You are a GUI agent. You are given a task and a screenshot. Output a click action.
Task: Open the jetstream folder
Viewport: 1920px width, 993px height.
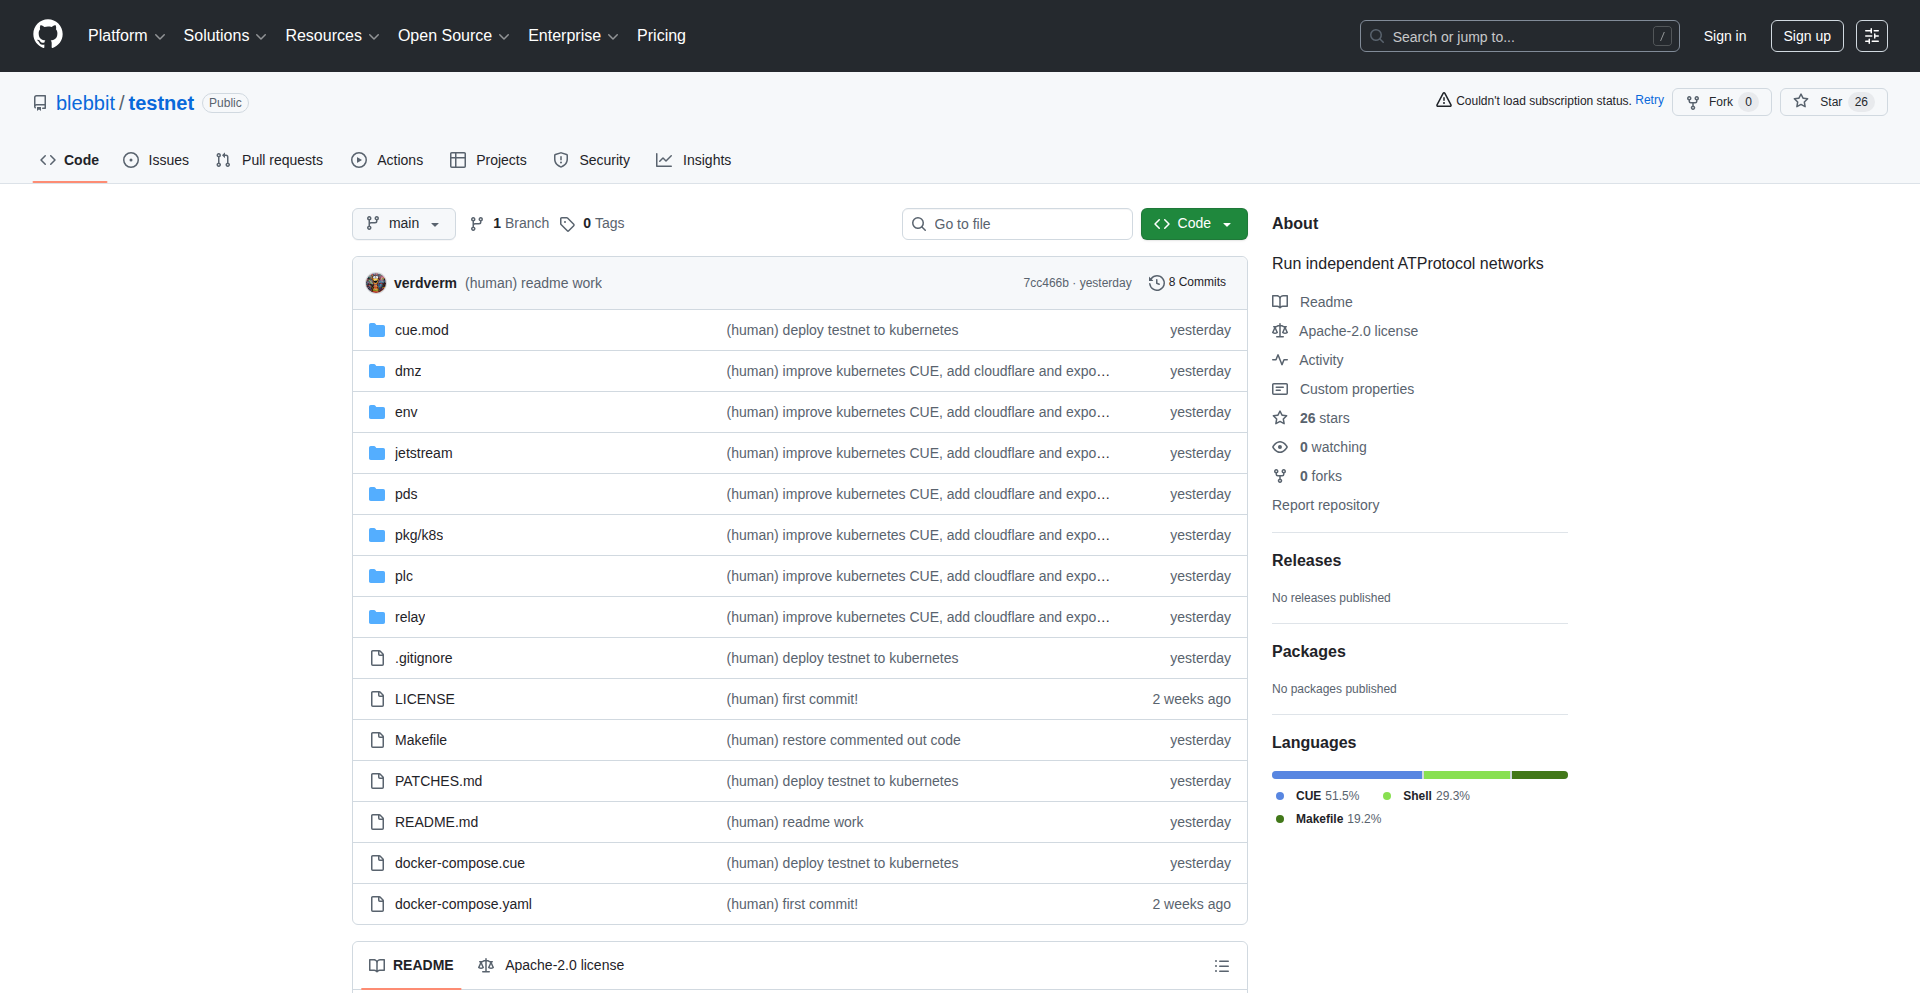click(x=423, y=453)
